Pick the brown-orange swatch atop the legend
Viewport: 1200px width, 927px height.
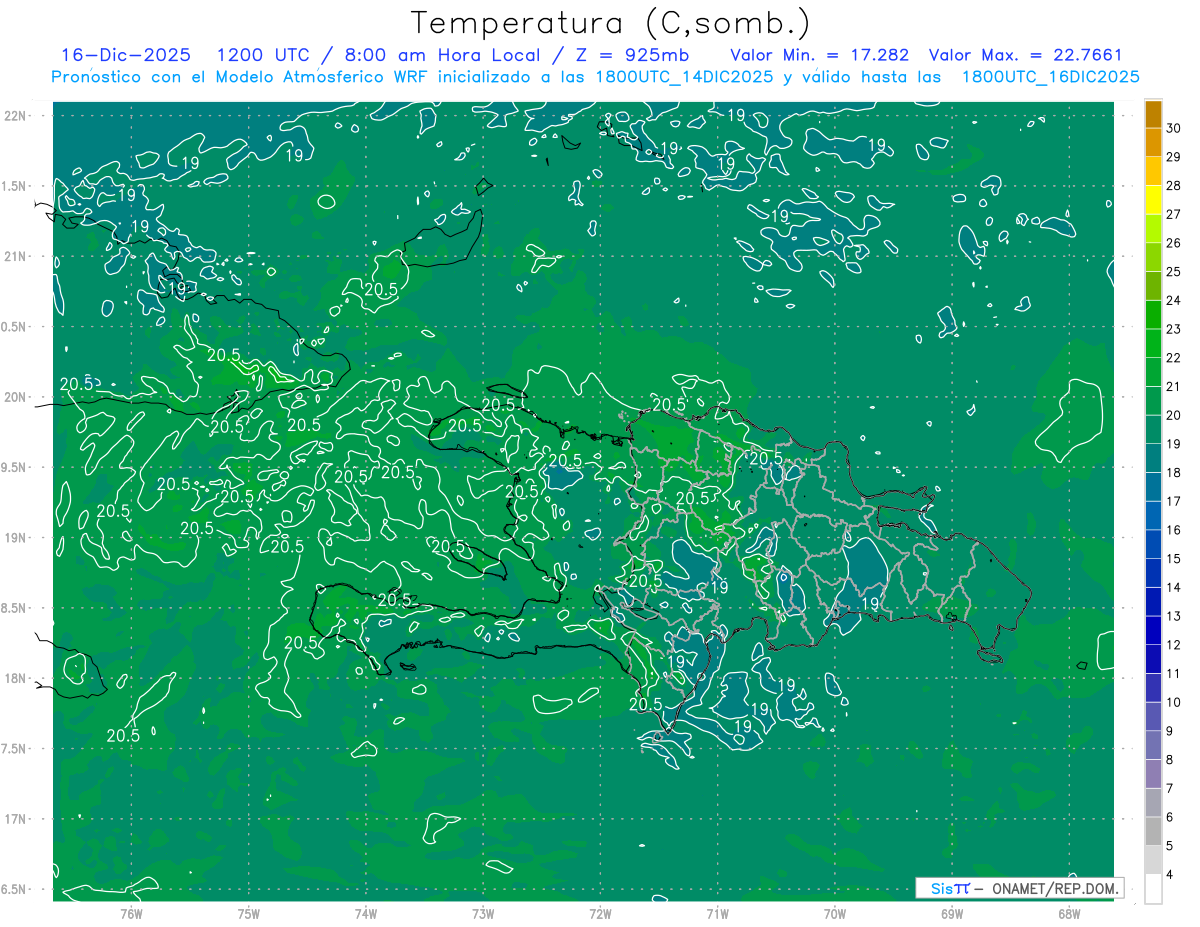tap(1153, 113)
